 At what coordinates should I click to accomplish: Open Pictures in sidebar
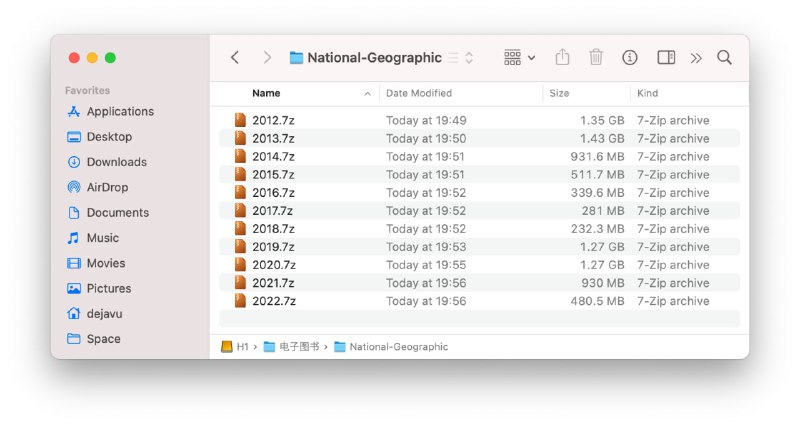point(99,288)
